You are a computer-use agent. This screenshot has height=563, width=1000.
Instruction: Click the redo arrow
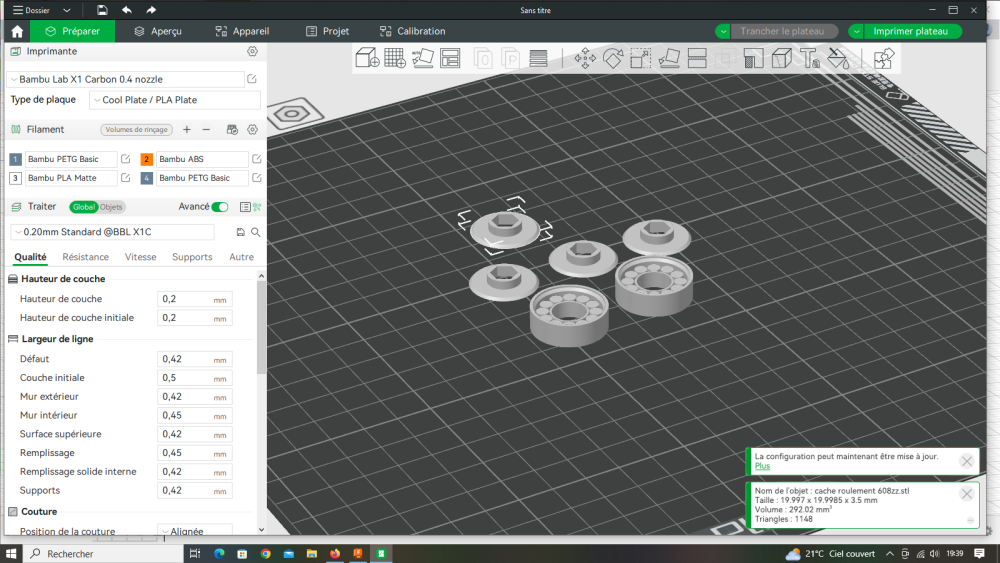(151, 10)
